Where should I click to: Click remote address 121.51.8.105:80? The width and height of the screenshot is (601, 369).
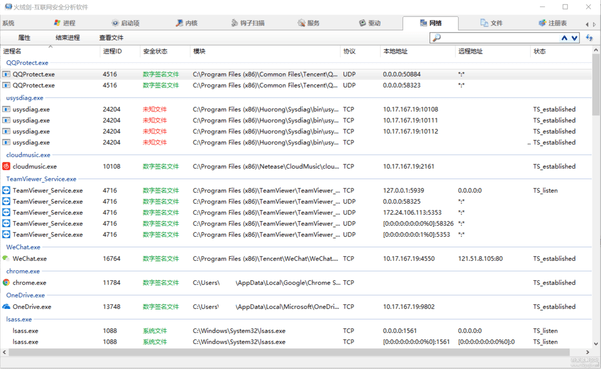480,259
